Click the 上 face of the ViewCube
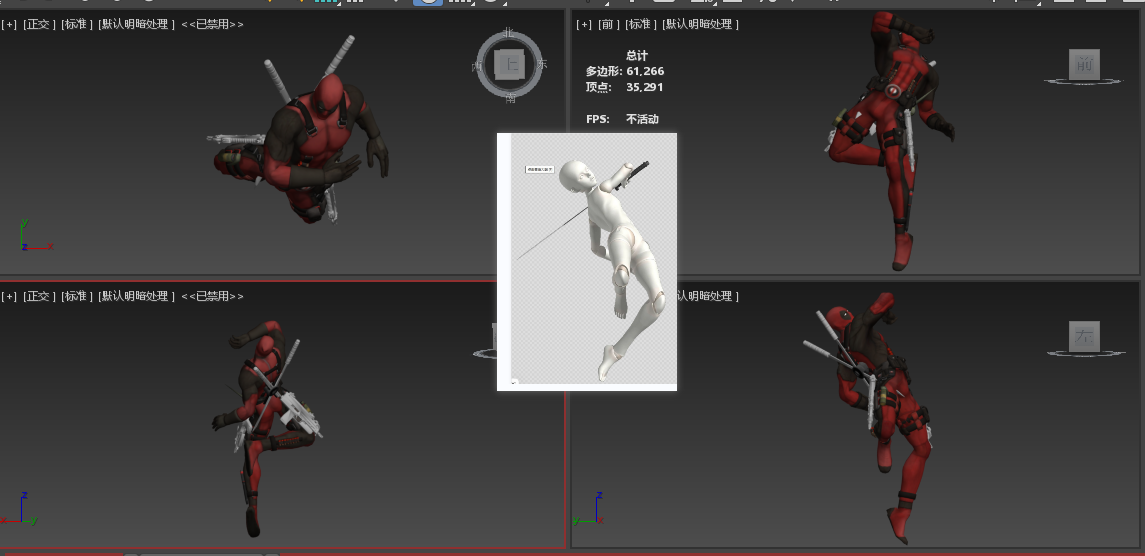1145x556 pixels. coord(510,65)
